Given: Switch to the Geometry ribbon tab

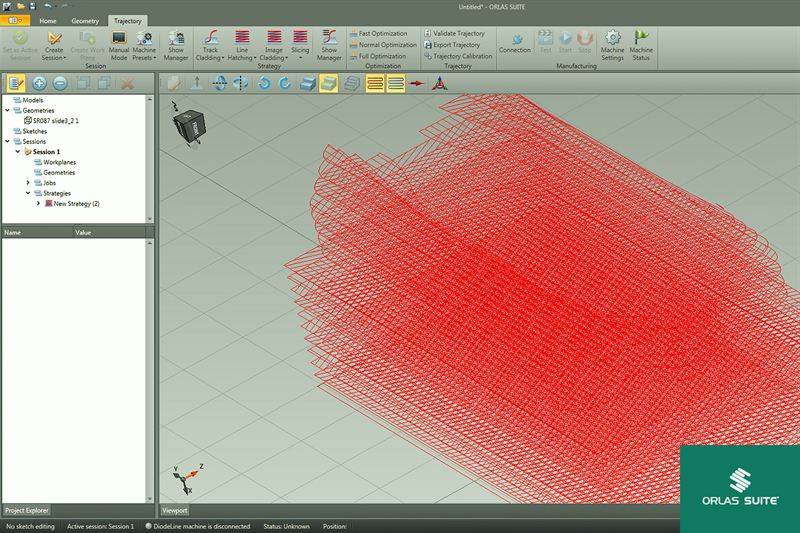Looking at the screenshot, I should pos(85,20).
